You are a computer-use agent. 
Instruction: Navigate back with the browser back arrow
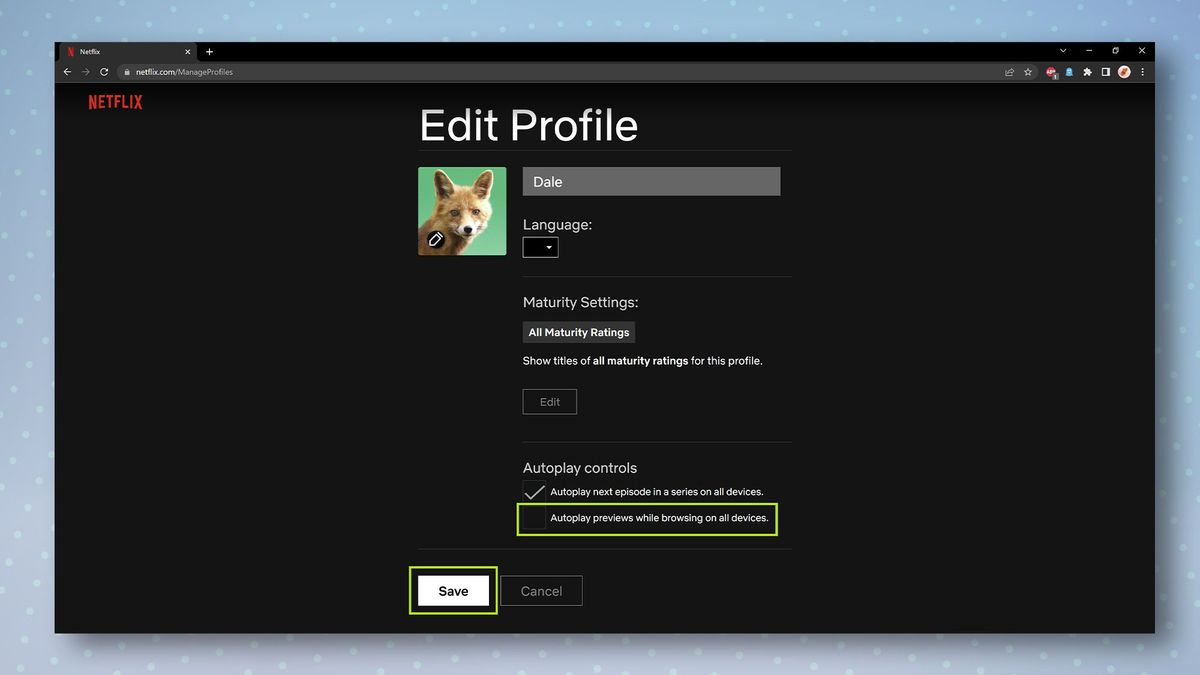[66, 71]
